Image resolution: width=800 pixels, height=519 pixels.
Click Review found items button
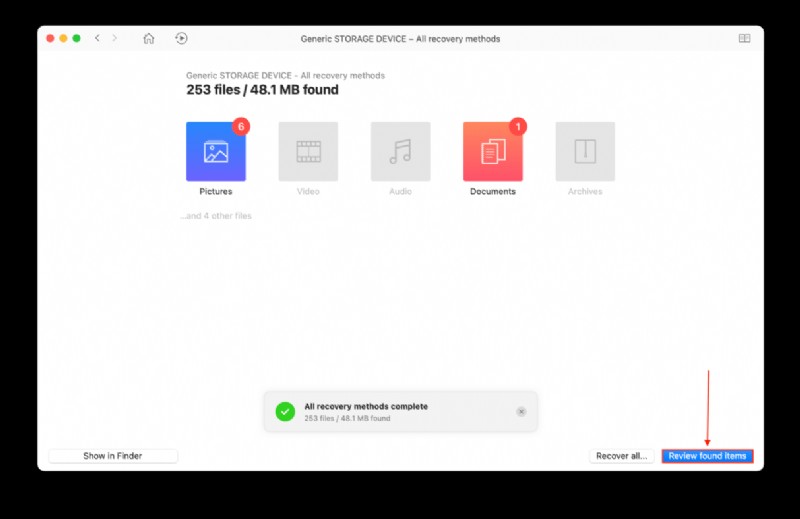707,456
